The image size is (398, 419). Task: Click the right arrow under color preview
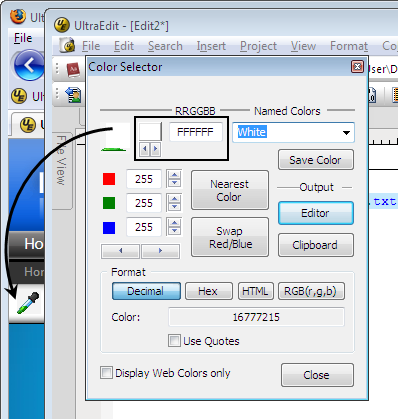pos(155,149)
